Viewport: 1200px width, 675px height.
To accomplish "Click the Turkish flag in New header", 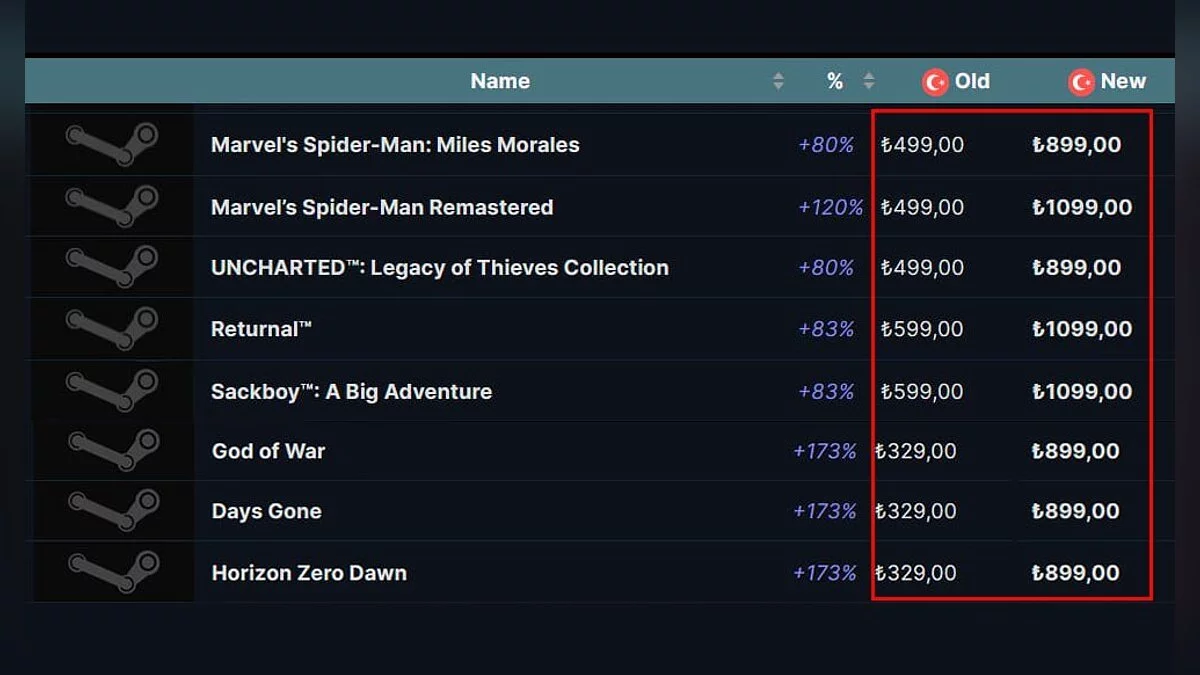I will (1081, 82).
